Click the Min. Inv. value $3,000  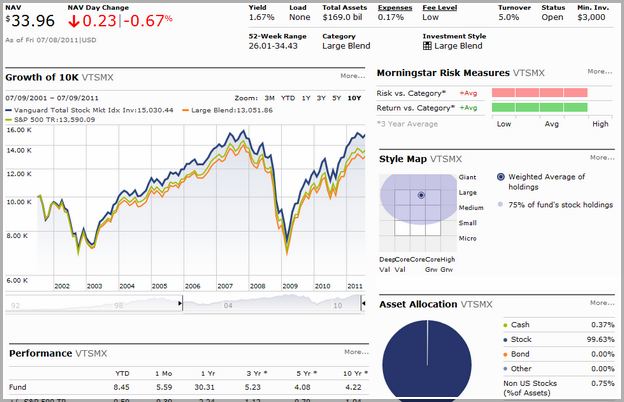click(x=591, y=17)
